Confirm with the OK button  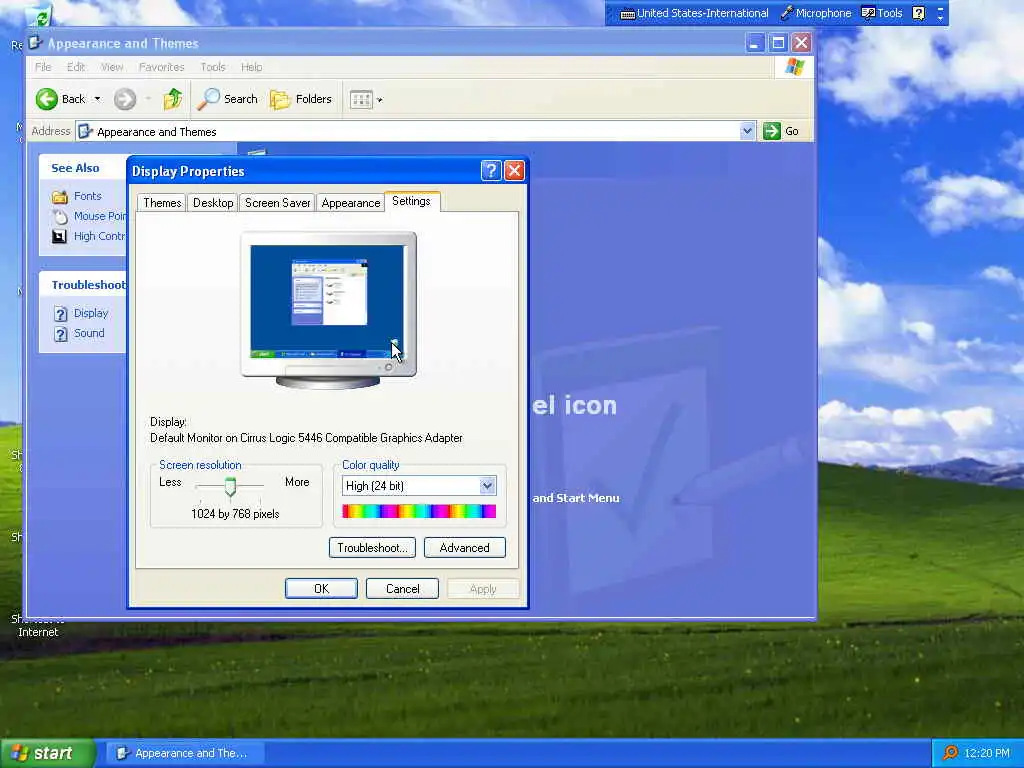click(321, 589)
